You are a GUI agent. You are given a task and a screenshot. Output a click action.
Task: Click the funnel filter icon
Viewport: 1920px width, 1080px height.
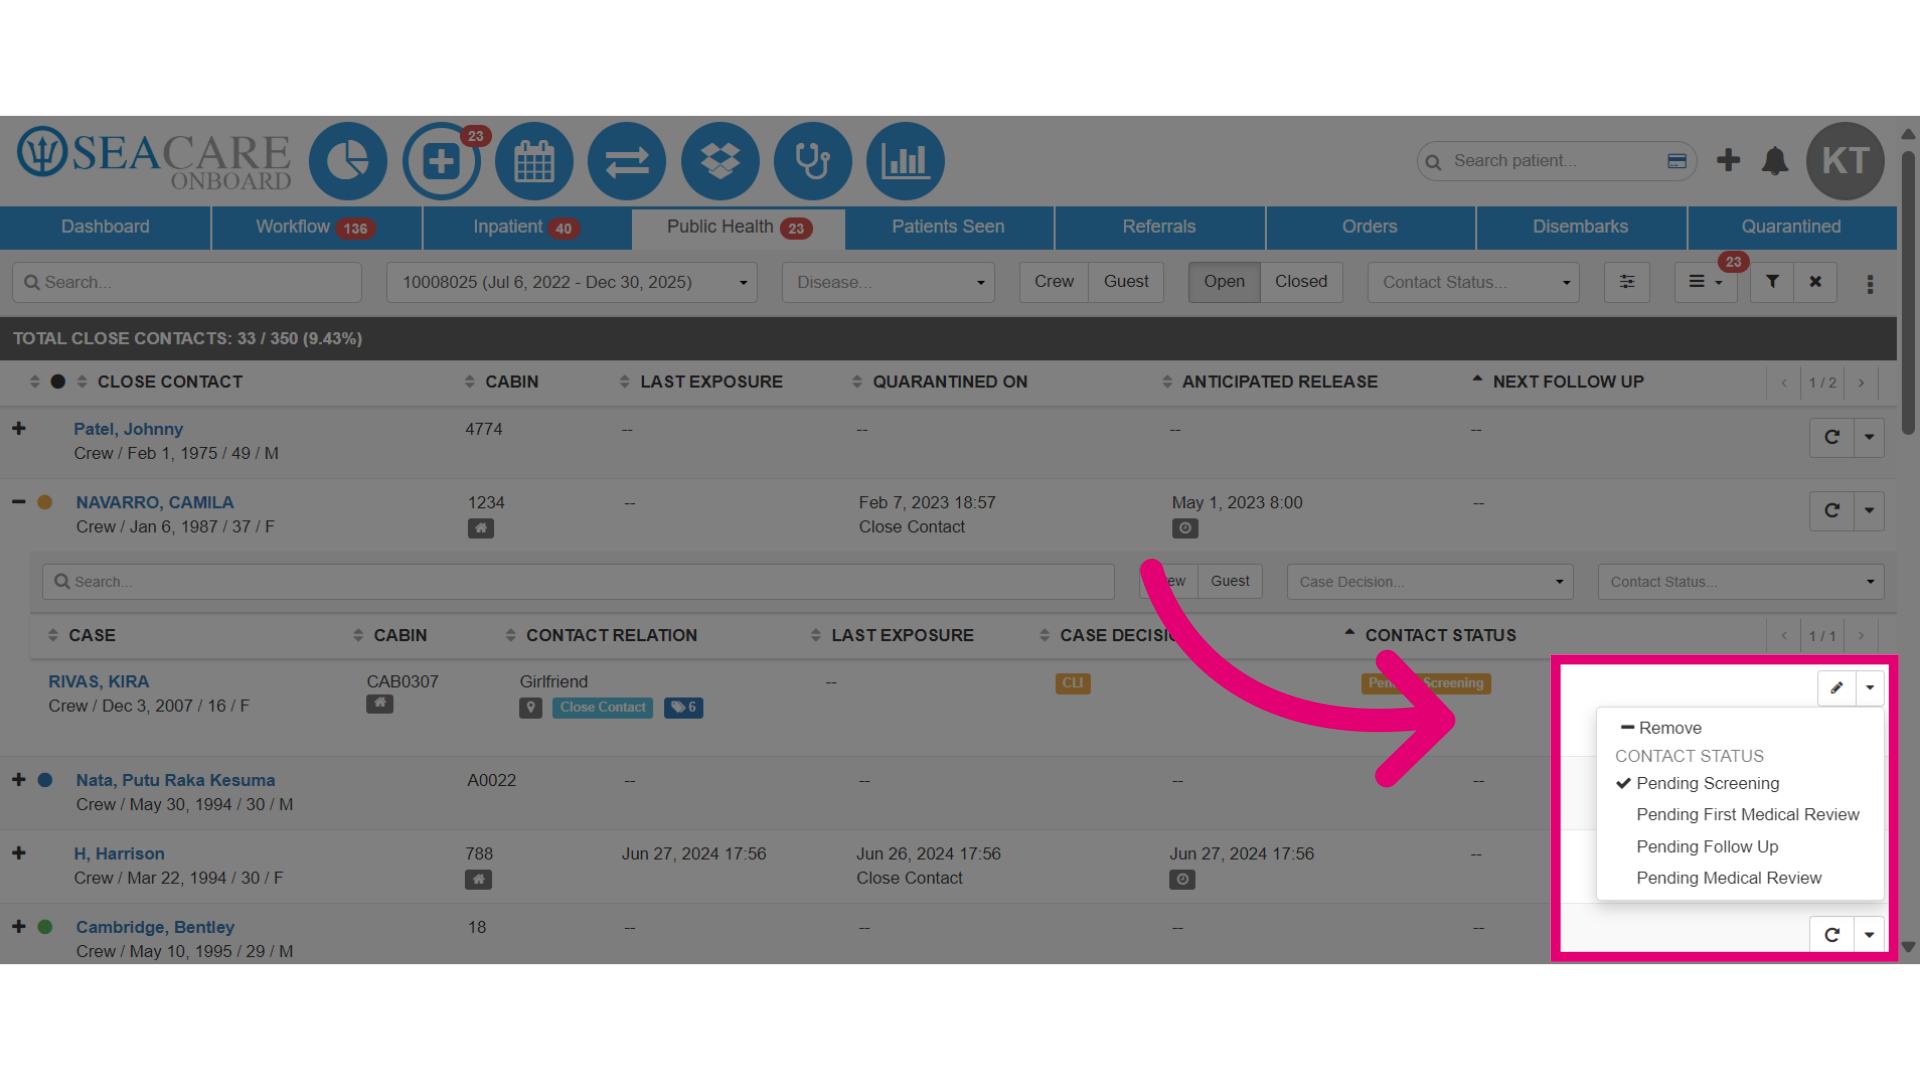tap(1772, 282)
